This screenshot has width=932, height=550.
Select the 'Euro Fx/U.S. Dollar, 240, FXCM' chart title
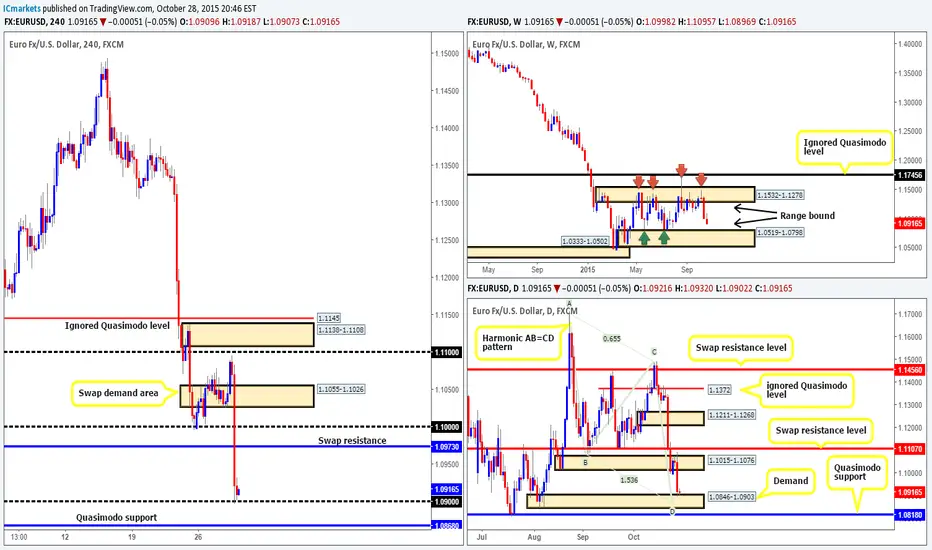coord(67,44)
